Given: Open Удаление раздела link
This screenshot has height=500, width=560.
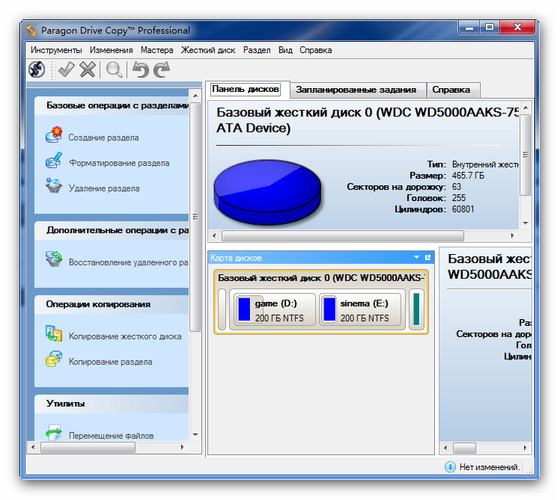Looking at the screenshot, I should 104,188.
